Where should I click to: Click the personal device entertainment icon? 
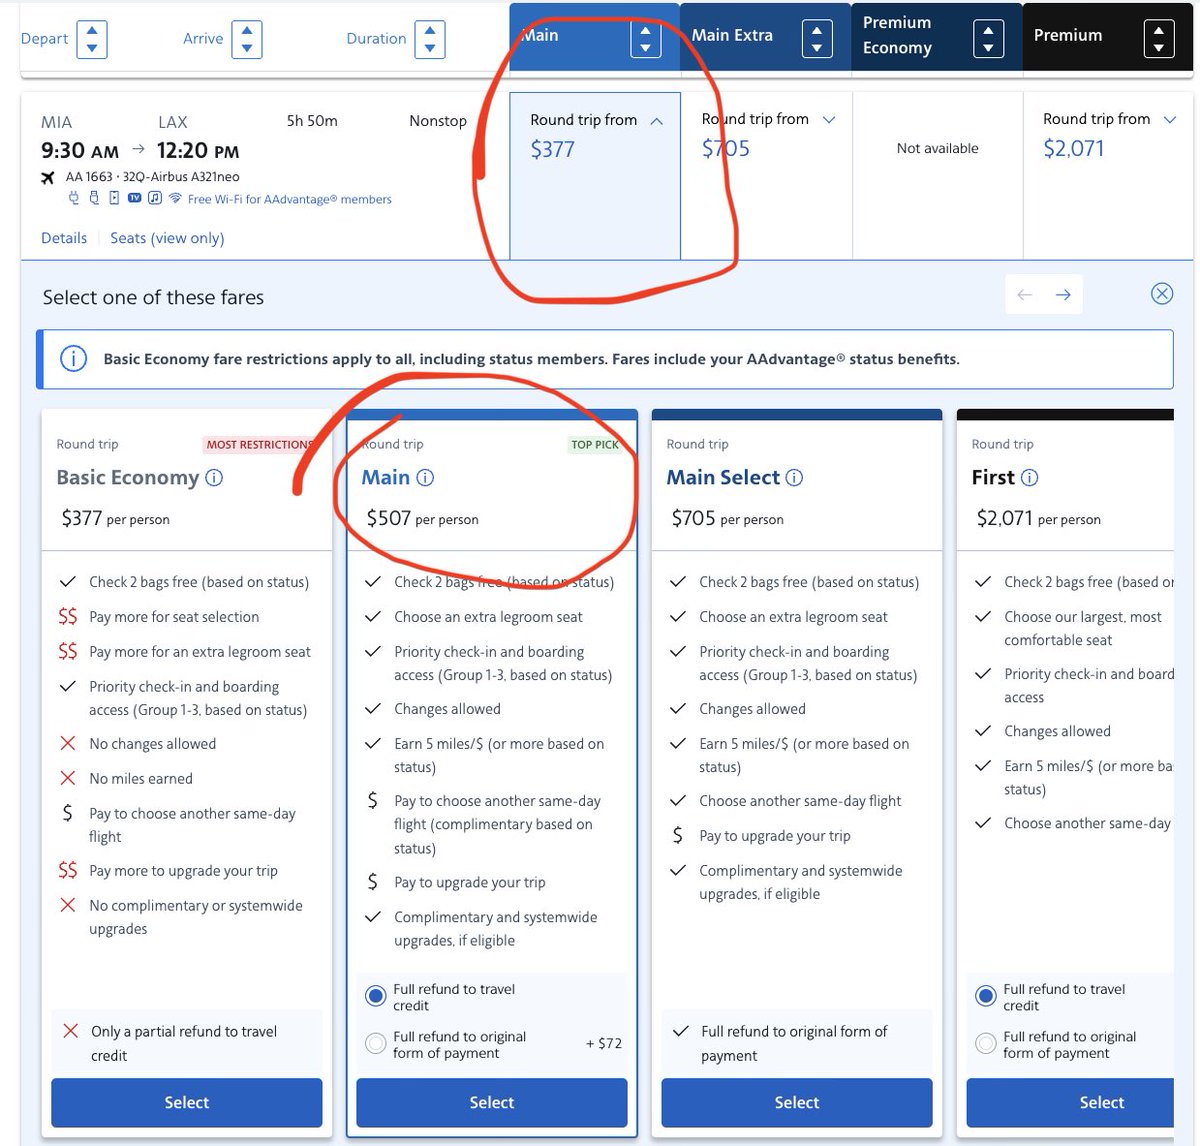[x=114, y=198]
